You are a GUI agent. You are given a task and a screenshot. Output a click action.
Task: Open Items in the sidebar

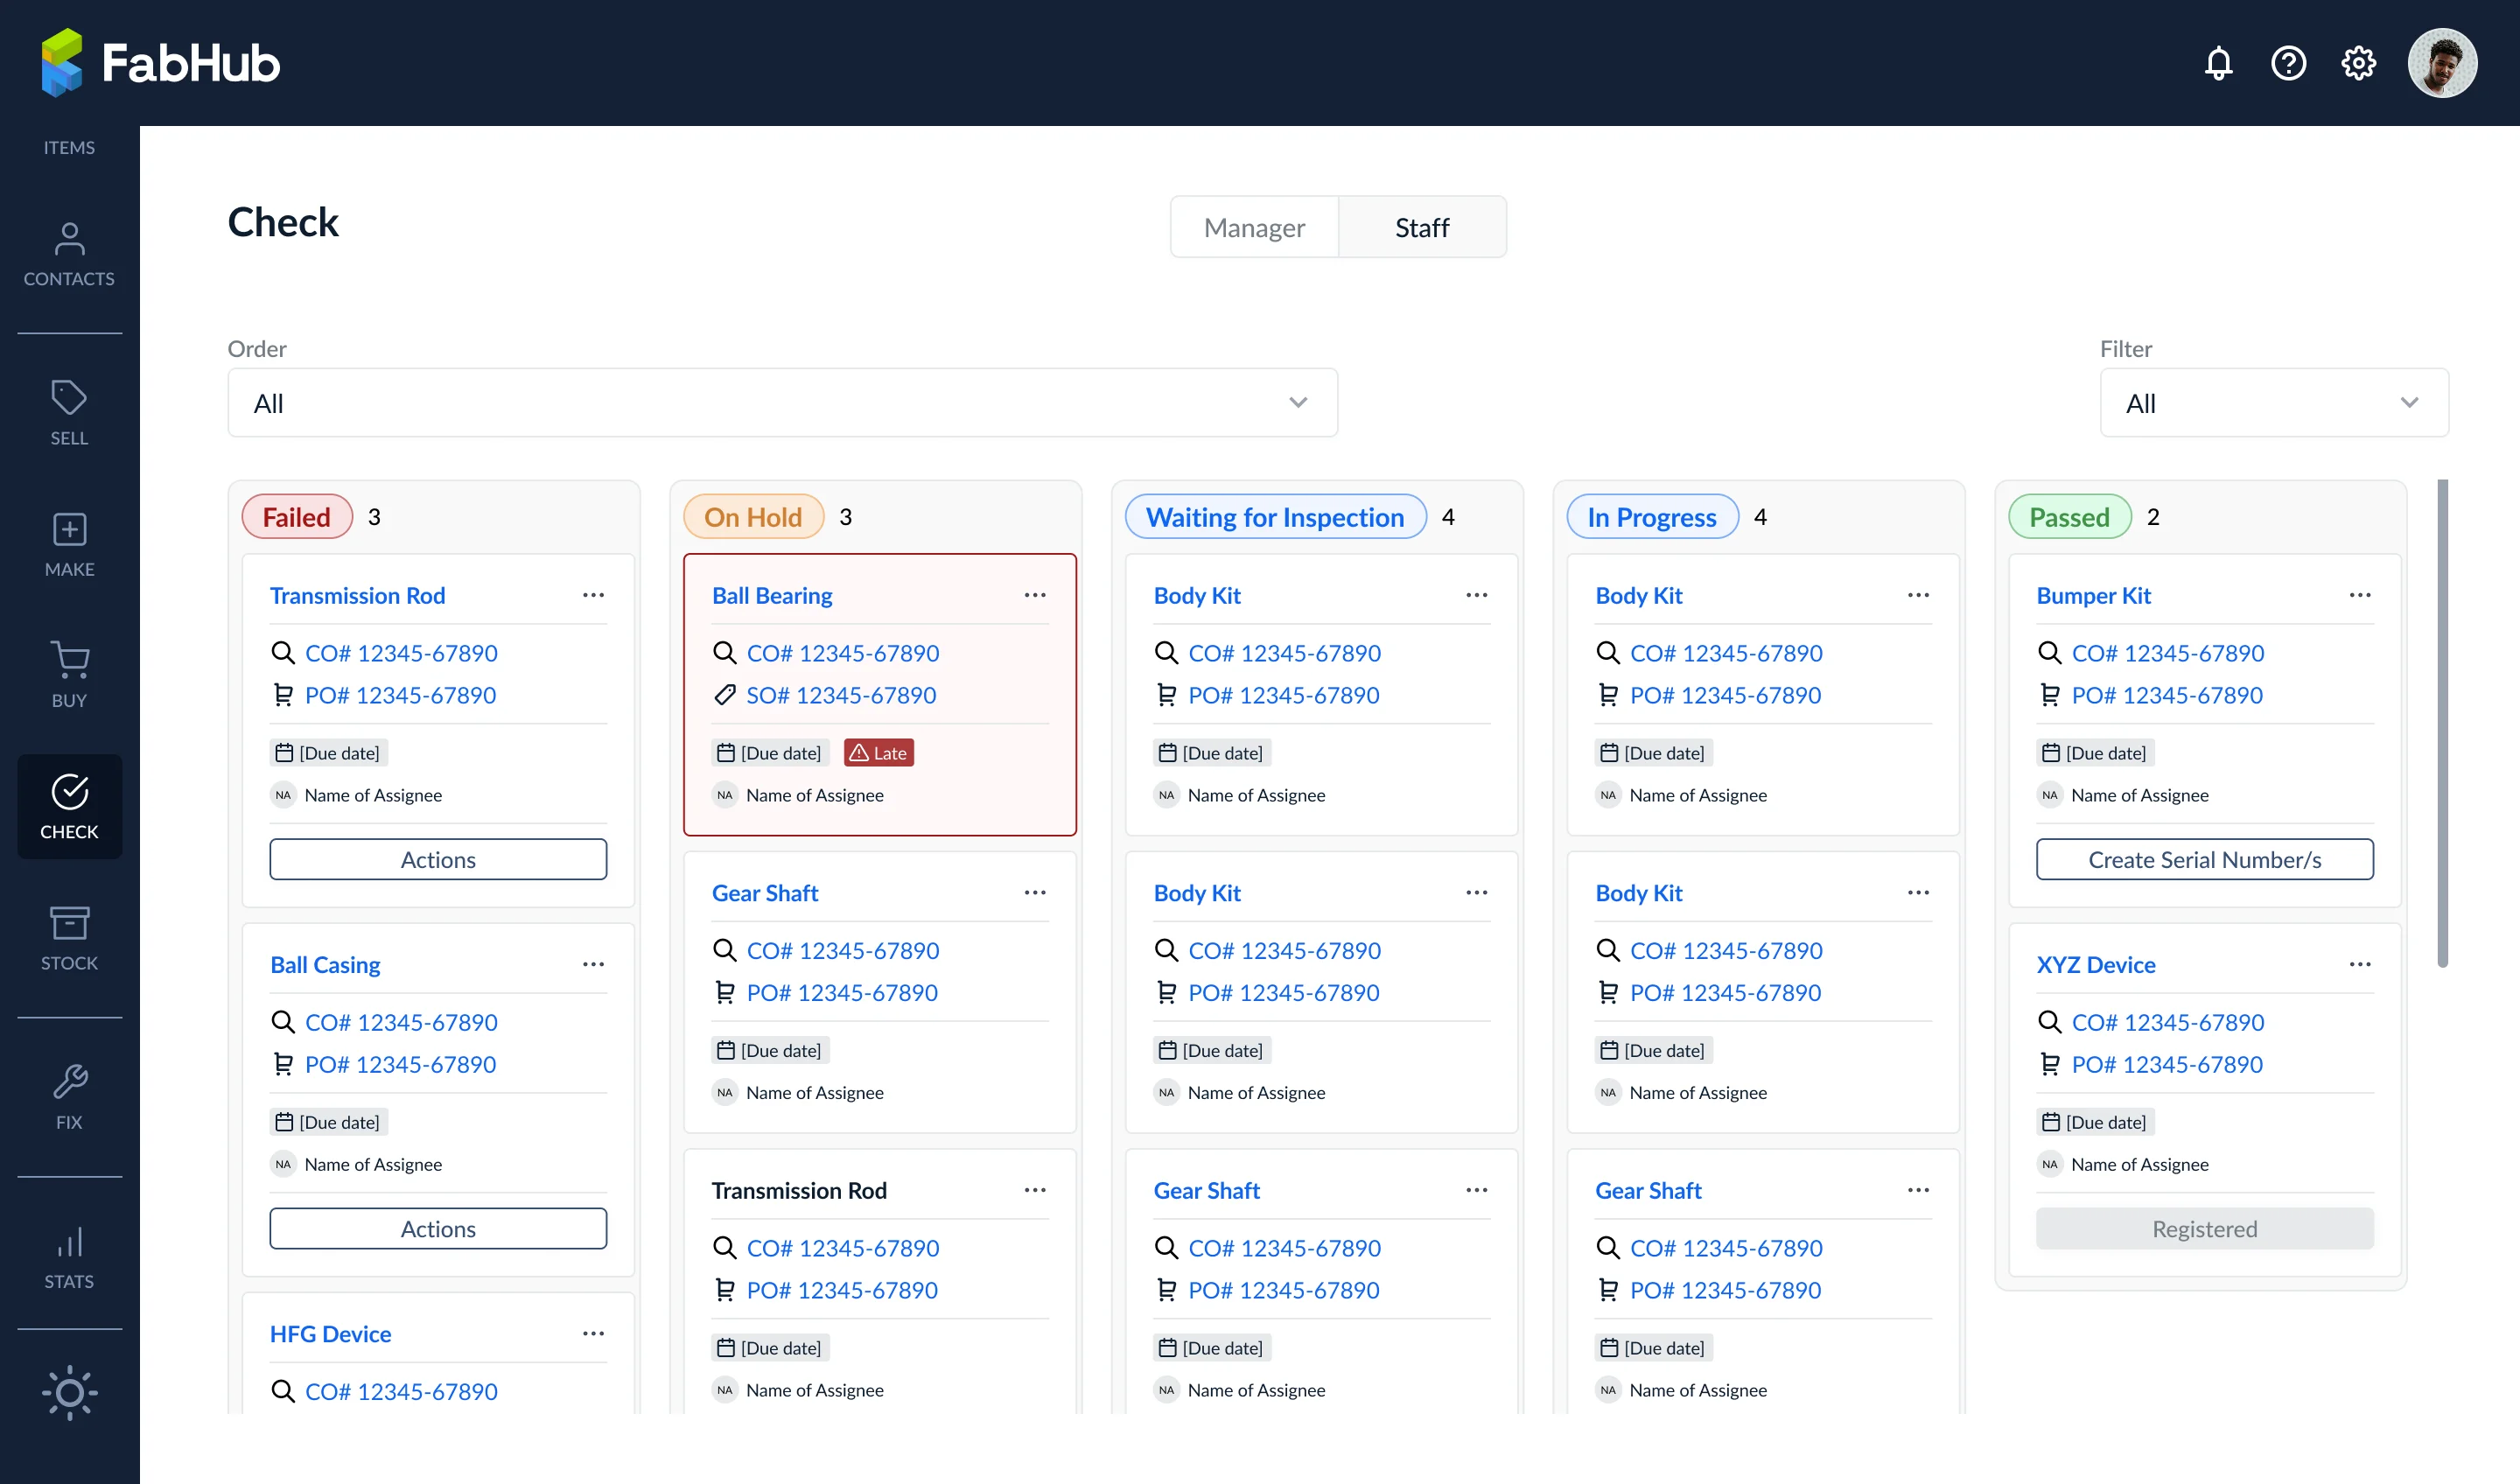coord(69,147)
